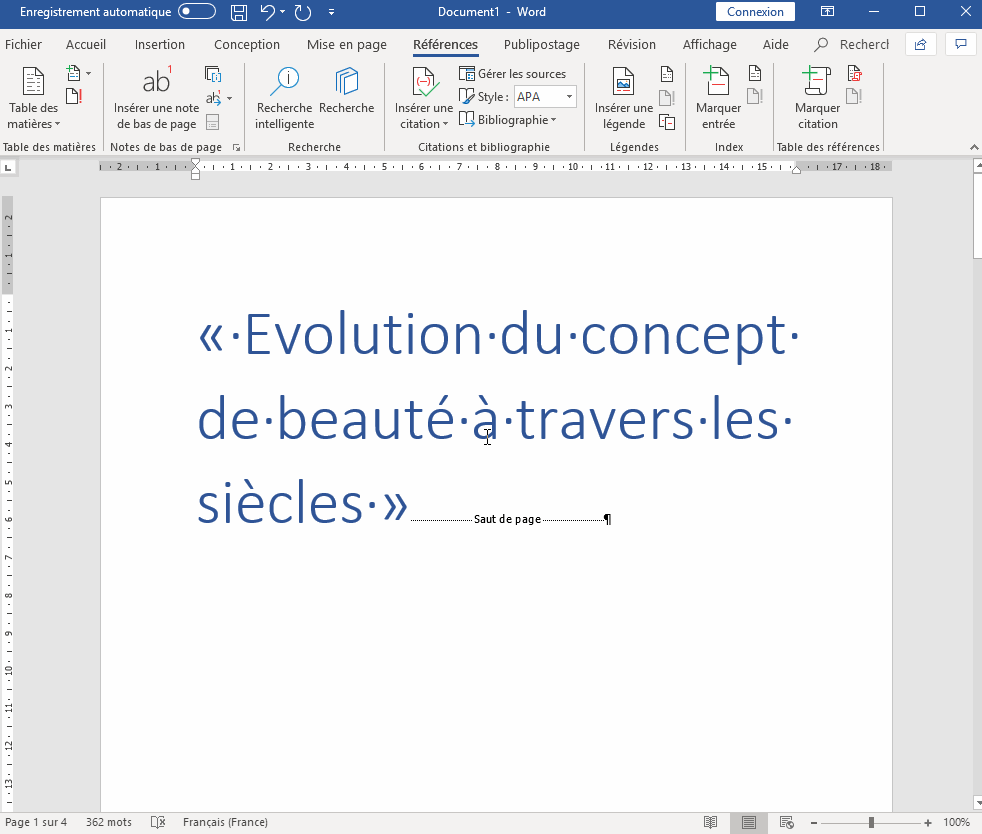Click the 362 mots word count
This screenshot has width=982, height=834.
pos(109,822)
